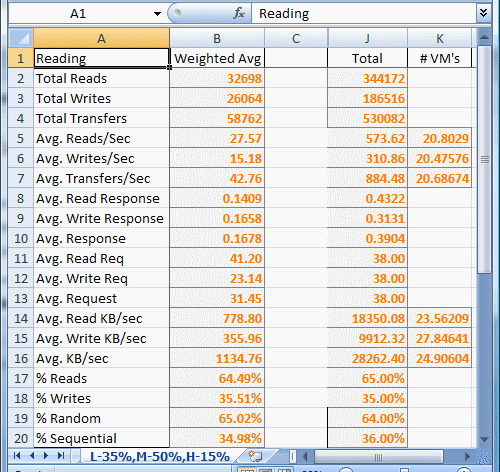Expand the formula bar with chevron
500x472 pixels.
pyautogui.click(x=483, y=13)
